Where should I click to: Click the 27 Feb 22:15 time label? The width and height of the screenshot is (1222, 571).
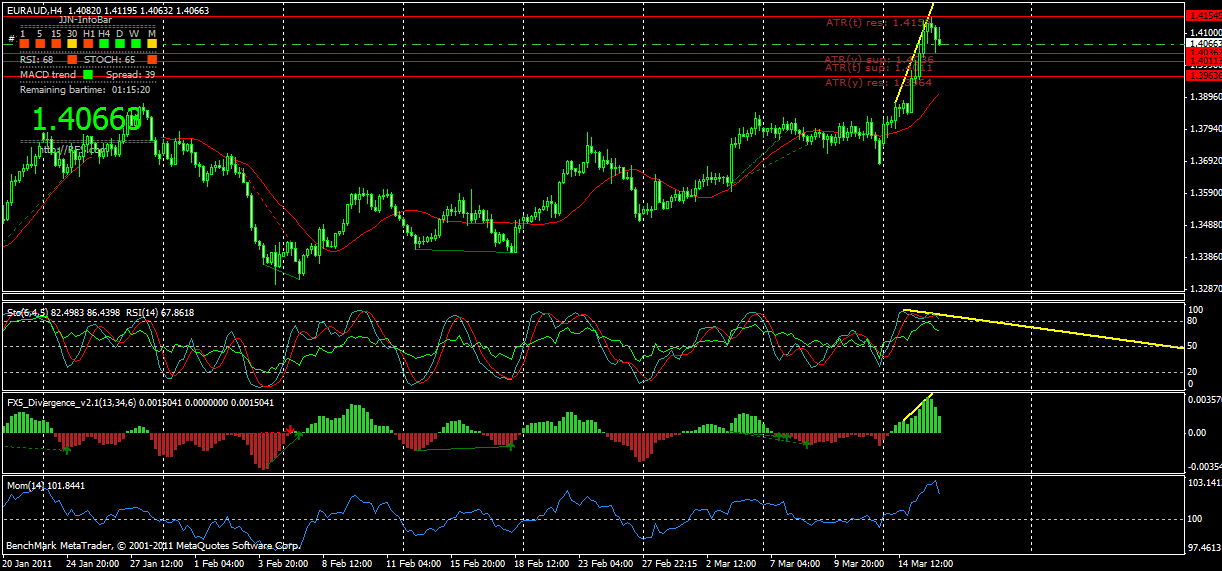[x=670, y=564]
